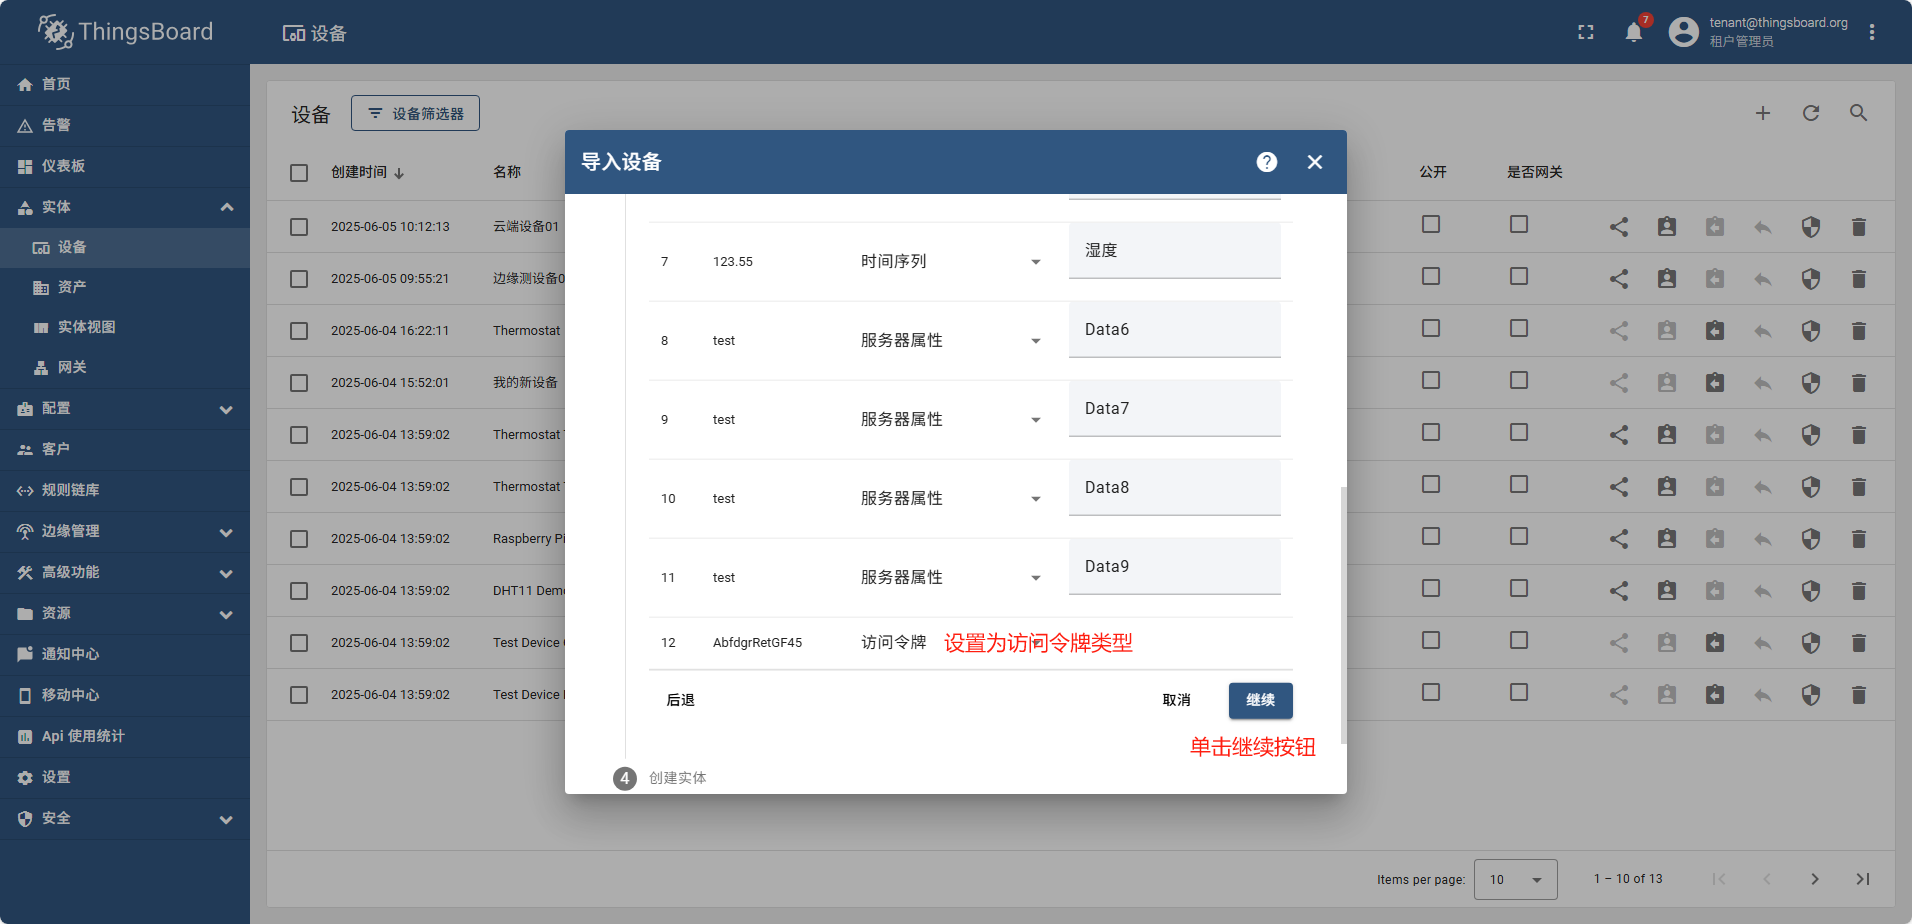
Task: Click the add device plus icon
Action: pyautogui.click(x=1762, y=113)
